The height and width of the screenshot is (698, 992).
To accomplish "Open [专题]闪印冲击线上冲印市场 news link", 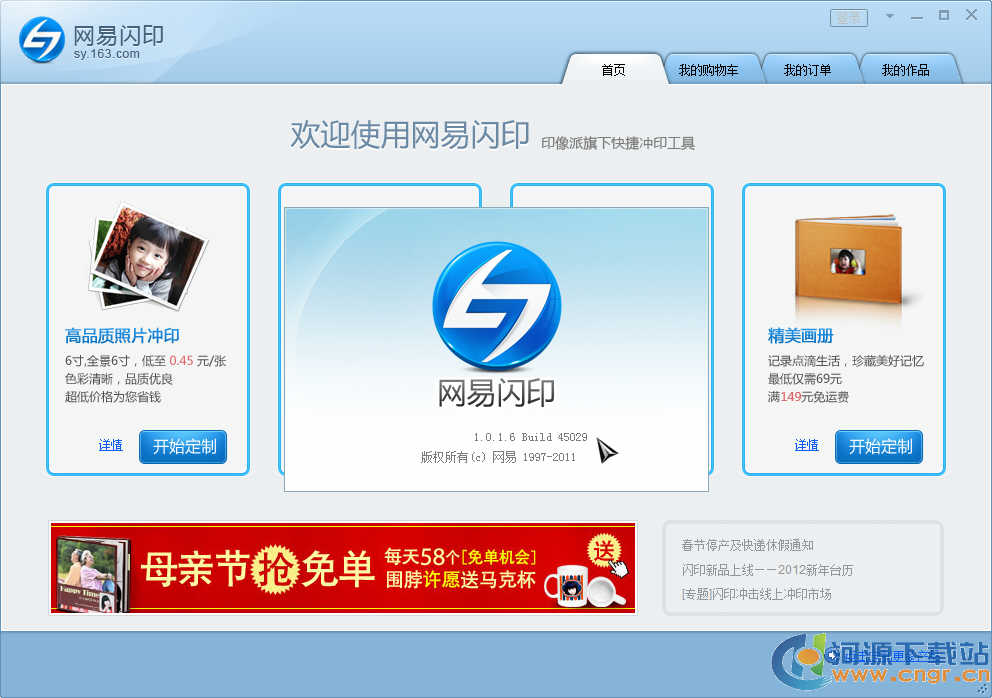I will coord(756,594).
